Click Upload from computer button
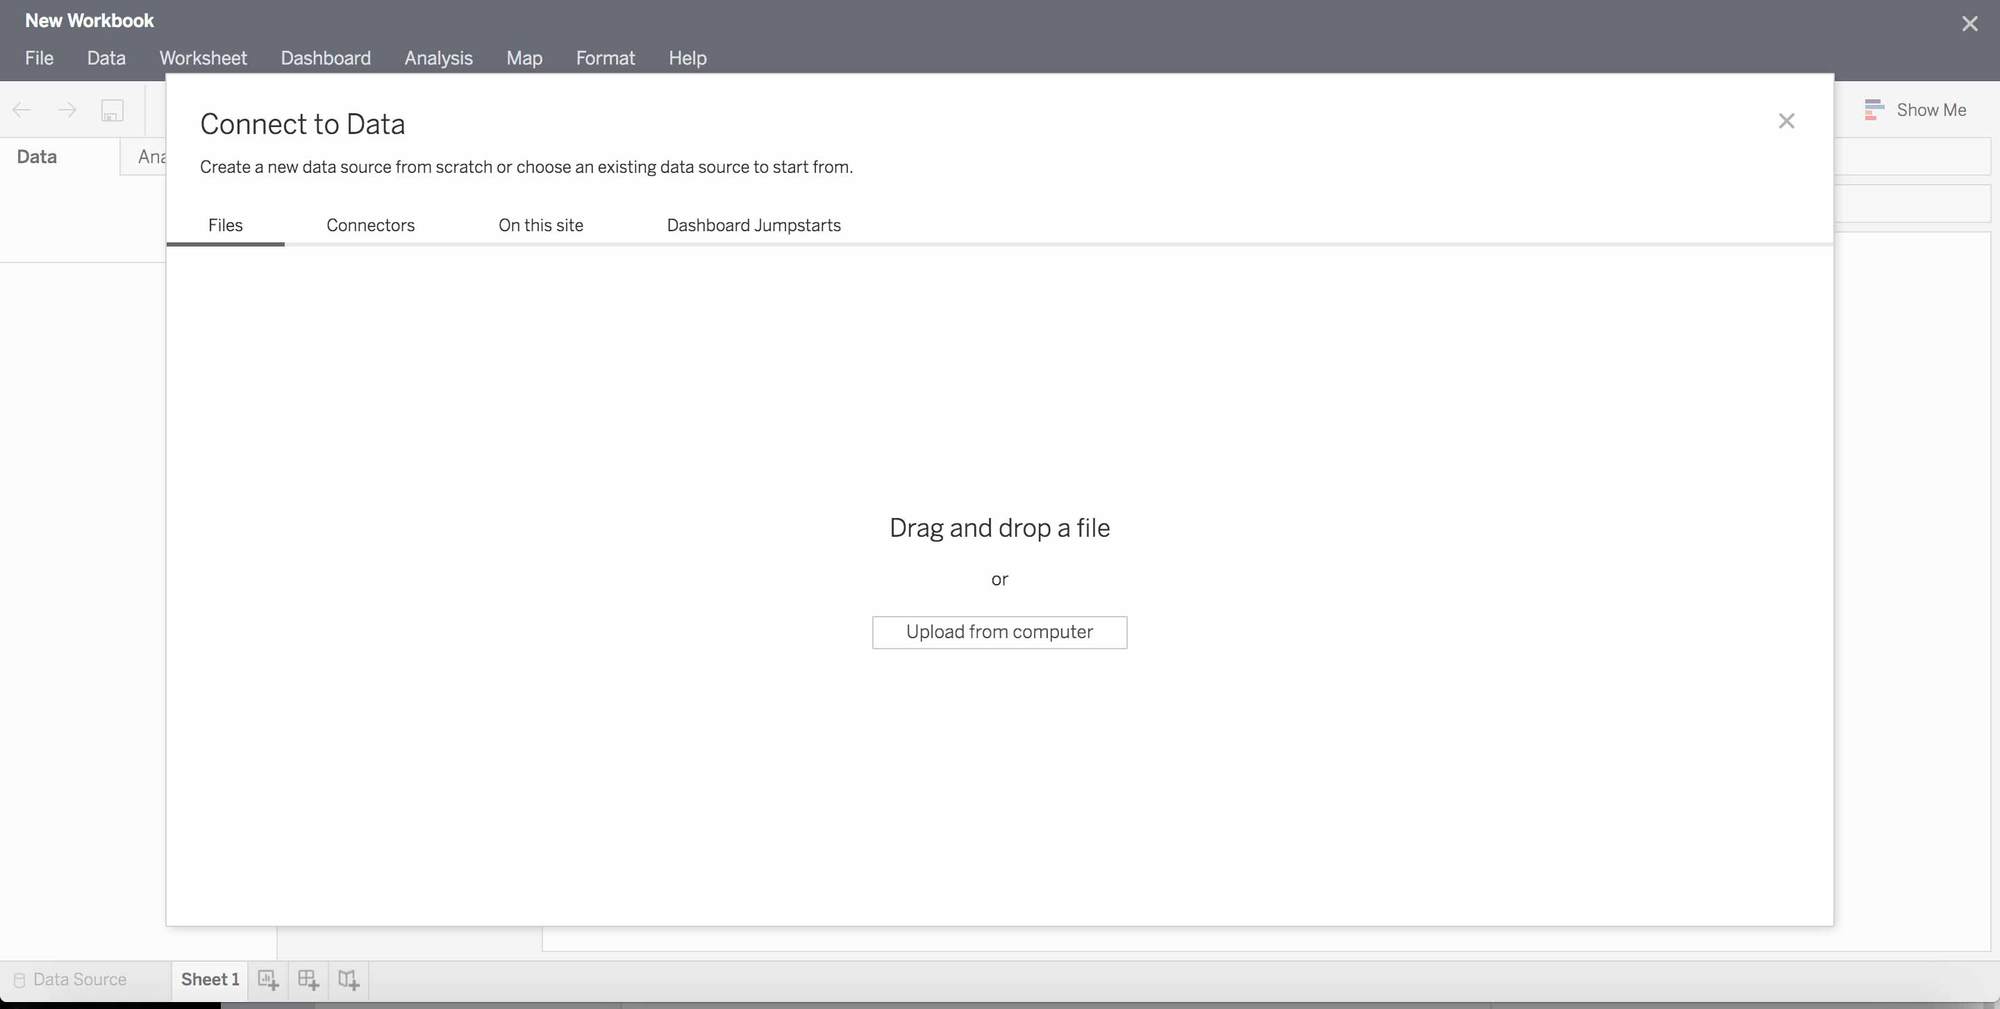Screen dimensions: 2000x1009 [999, 632]
